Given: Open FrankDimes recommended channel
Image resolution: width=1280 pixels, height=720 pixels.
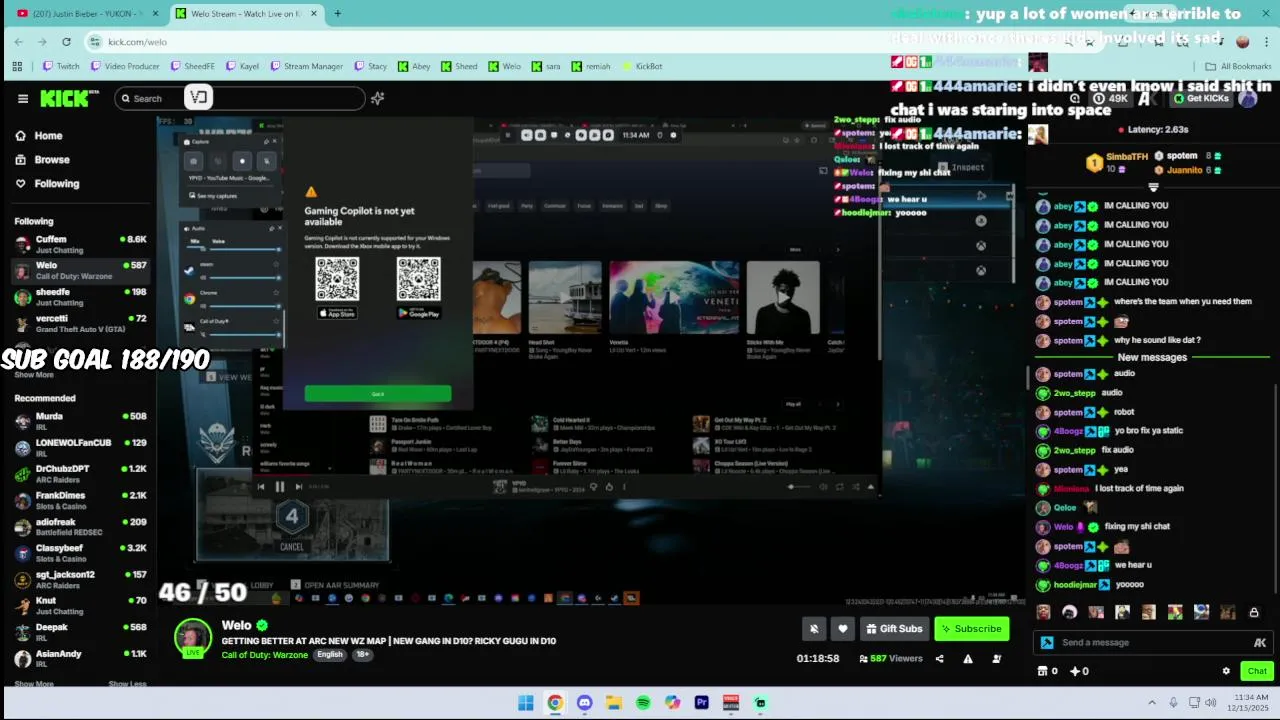Looking at the screenshot, I should click(80, 500).
